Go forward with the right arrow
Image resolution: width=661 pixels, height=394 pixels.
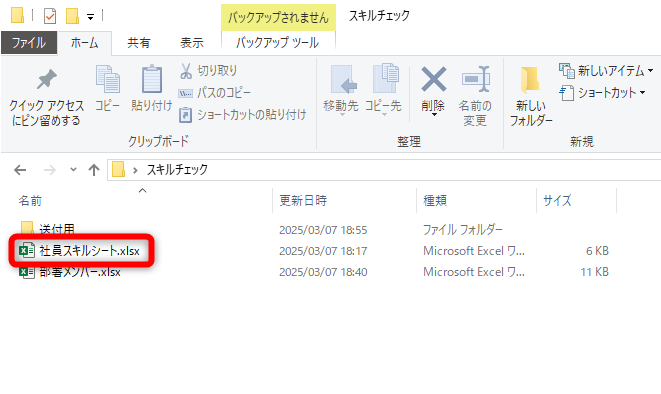(50, 170)
